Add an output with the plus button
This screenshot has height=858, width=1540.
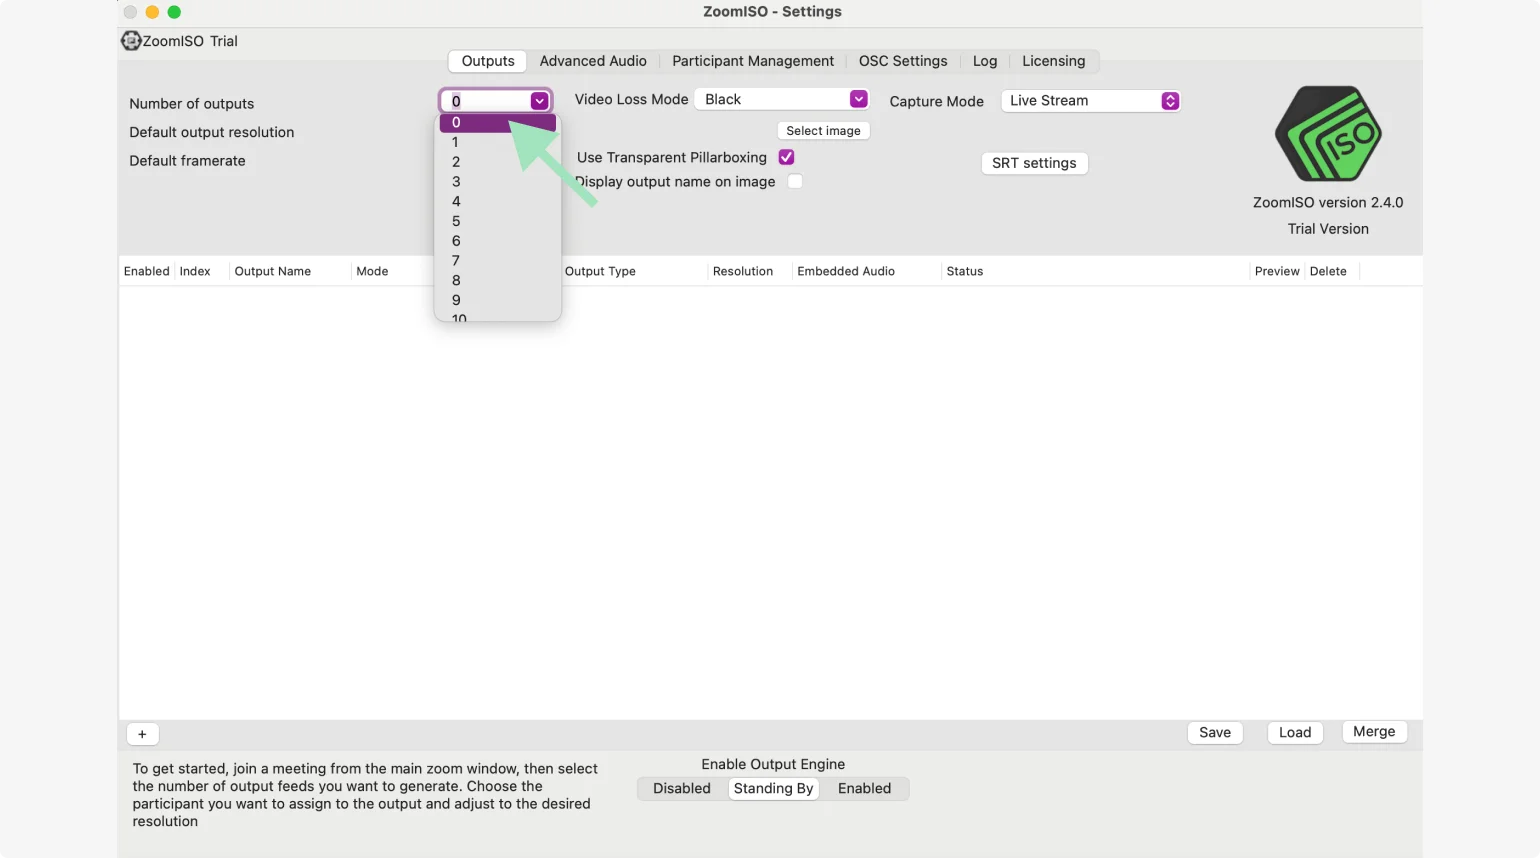(x=142, y=734)
